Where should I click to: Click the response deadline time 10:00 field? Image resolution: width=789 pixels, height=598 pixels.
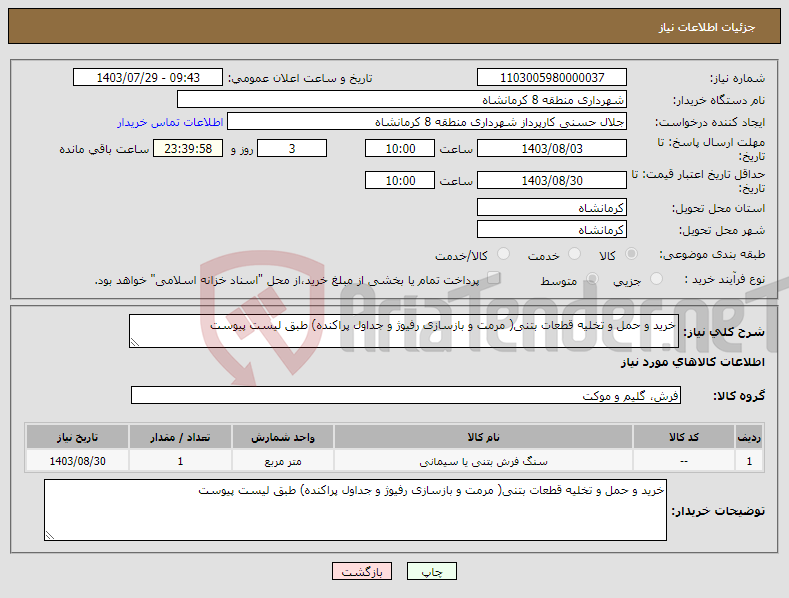pos(400,148)
